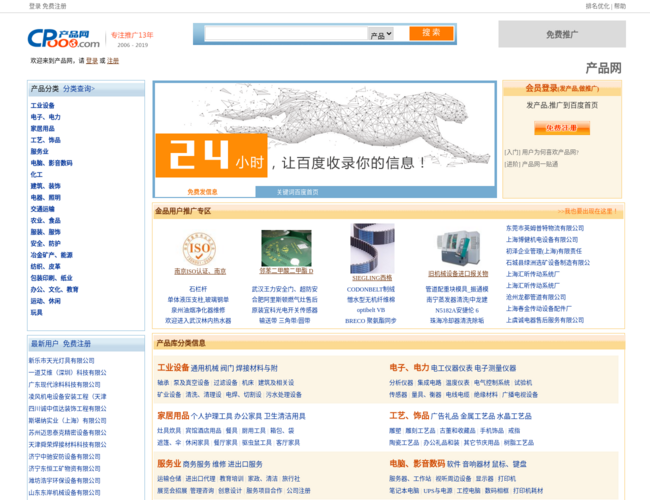
Task: Open the 产品 search type dropdown
Action: (x=381, y=34)
